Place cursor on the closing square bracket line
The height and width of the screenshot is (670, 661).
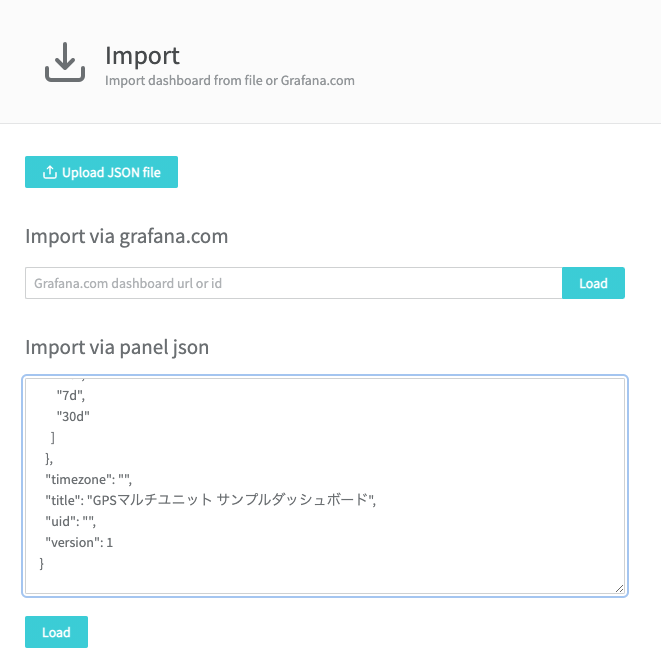(53, 437)
